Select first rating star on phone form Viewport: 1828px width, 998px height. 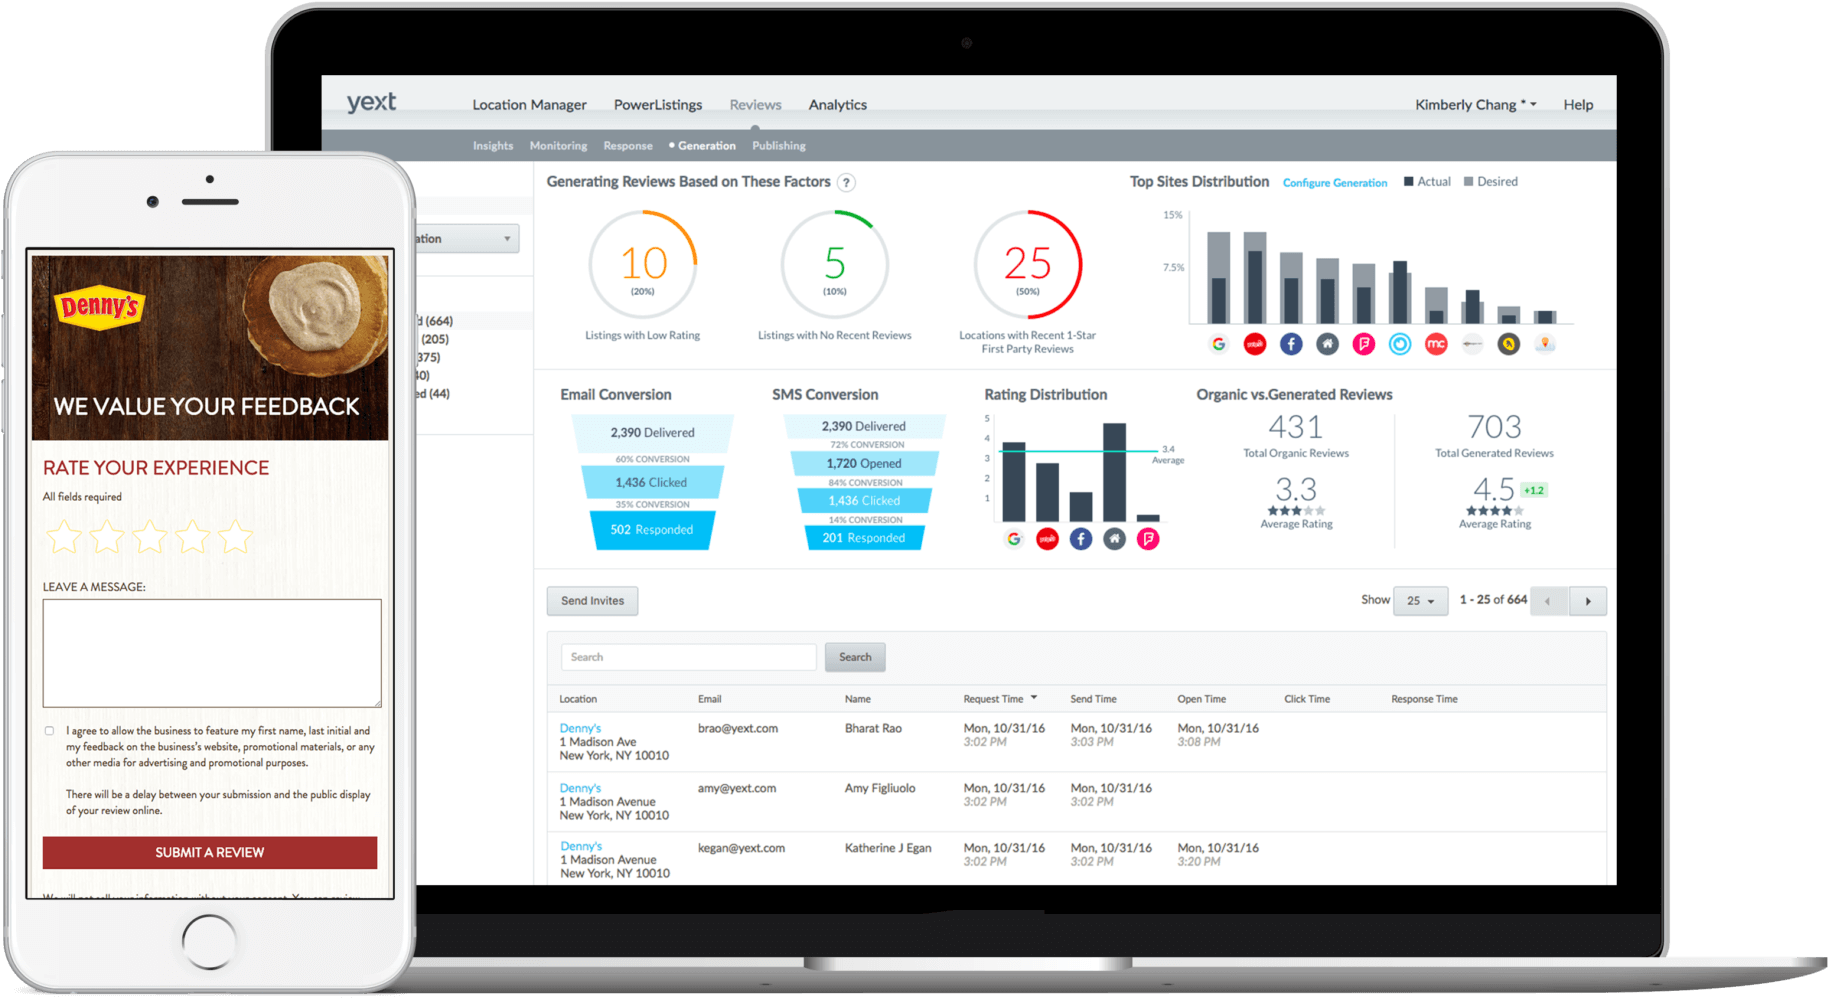pos(64,537)
